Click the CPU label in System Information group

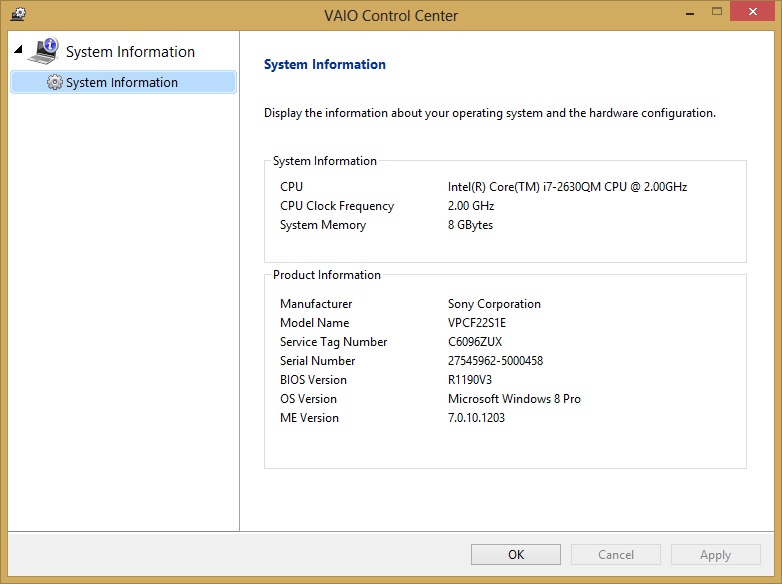coord(291,187)
